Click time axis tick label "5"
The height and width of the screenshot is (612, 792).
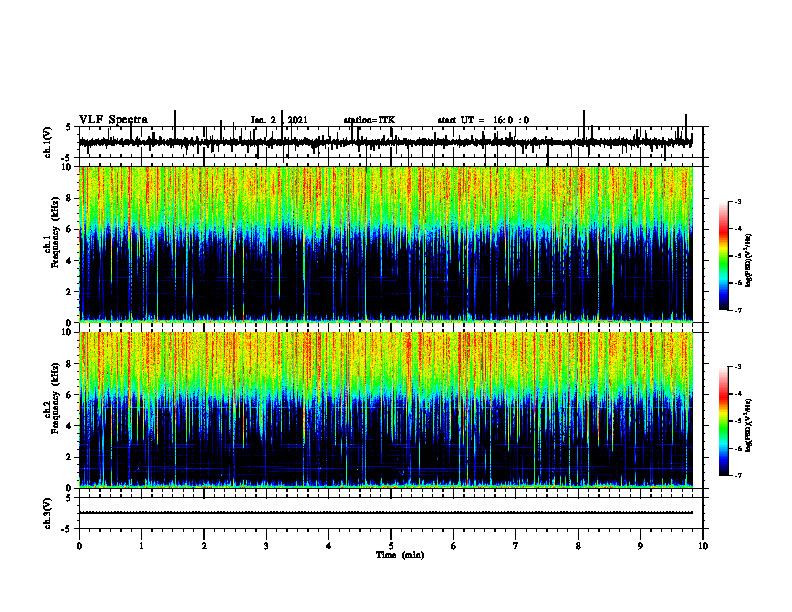[391, 546]
